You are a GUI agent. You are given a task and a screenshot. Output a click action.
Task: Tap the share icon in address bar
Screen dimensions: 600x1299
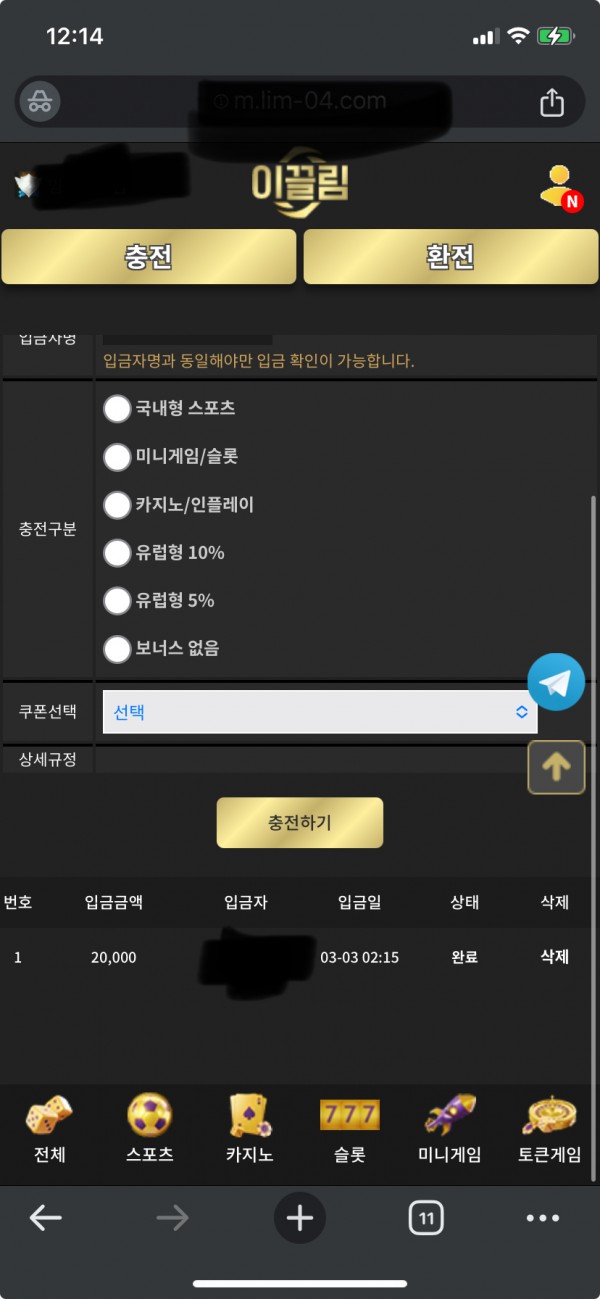552,102
